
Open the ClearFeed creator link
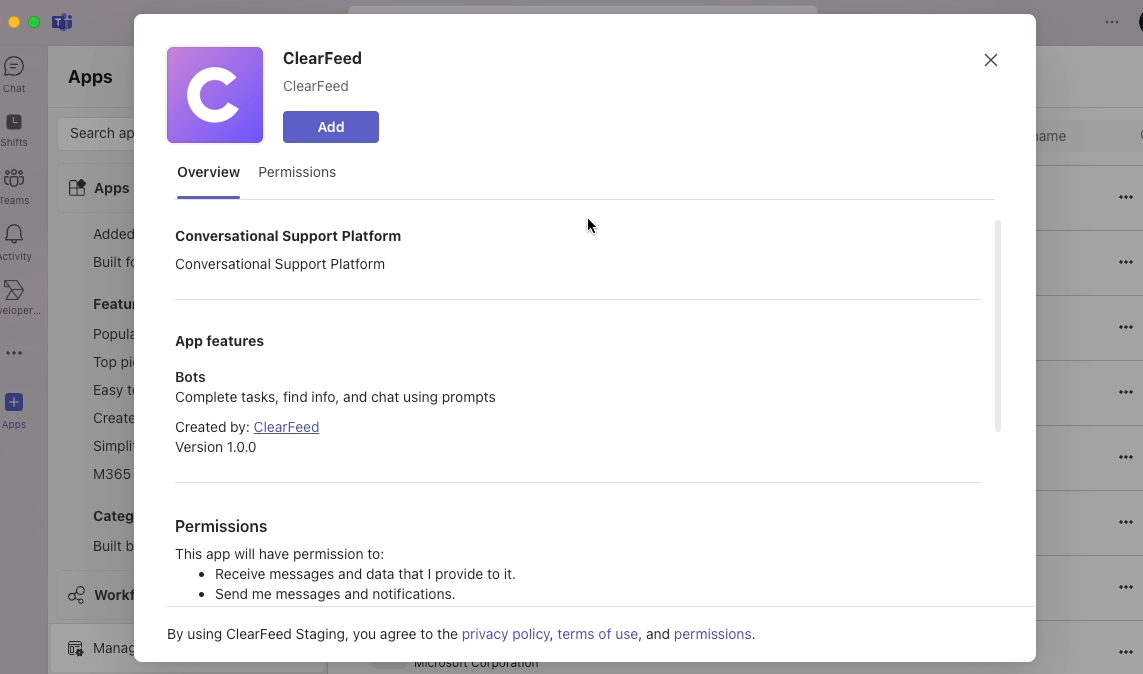tap(286, 427)
